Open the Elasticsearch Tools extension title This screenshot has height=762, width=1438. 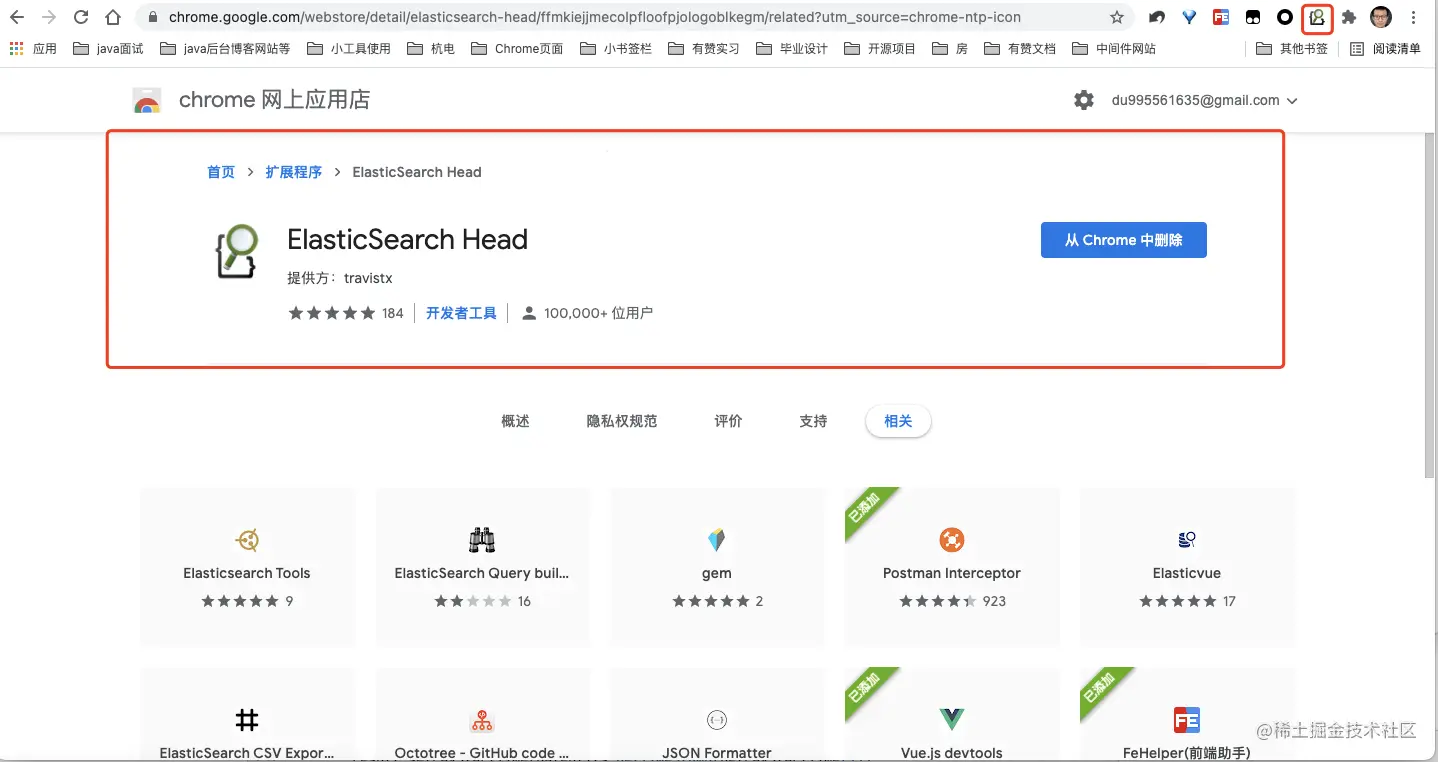tap(247, 573)
